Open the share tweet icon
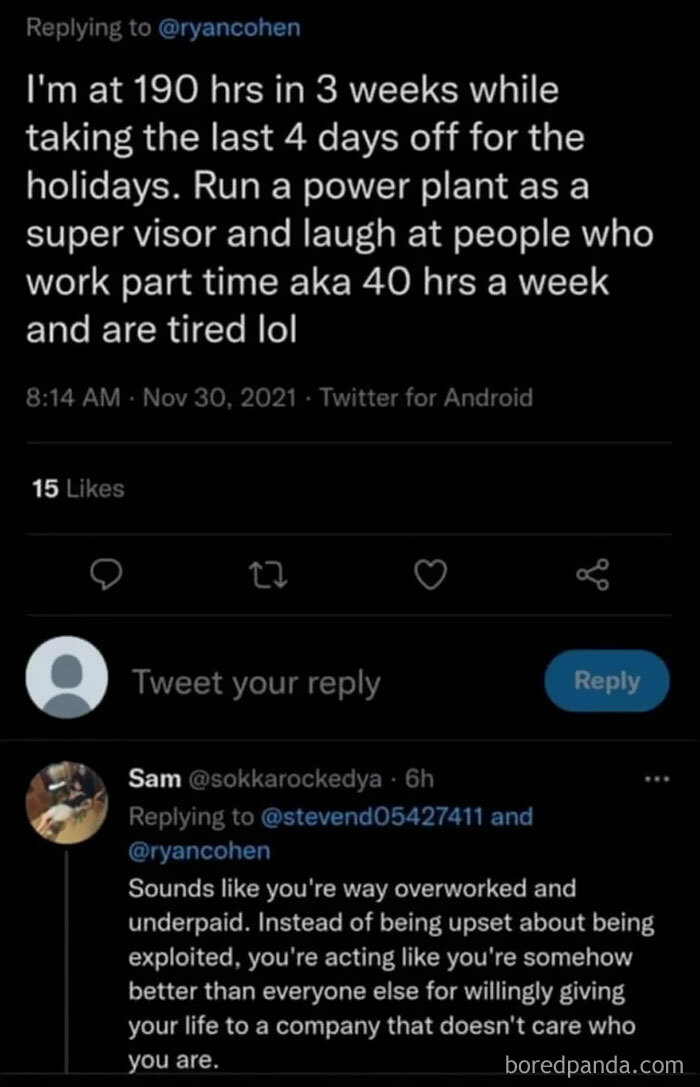This screenshot has height=1087, width=700. point(593,575)
